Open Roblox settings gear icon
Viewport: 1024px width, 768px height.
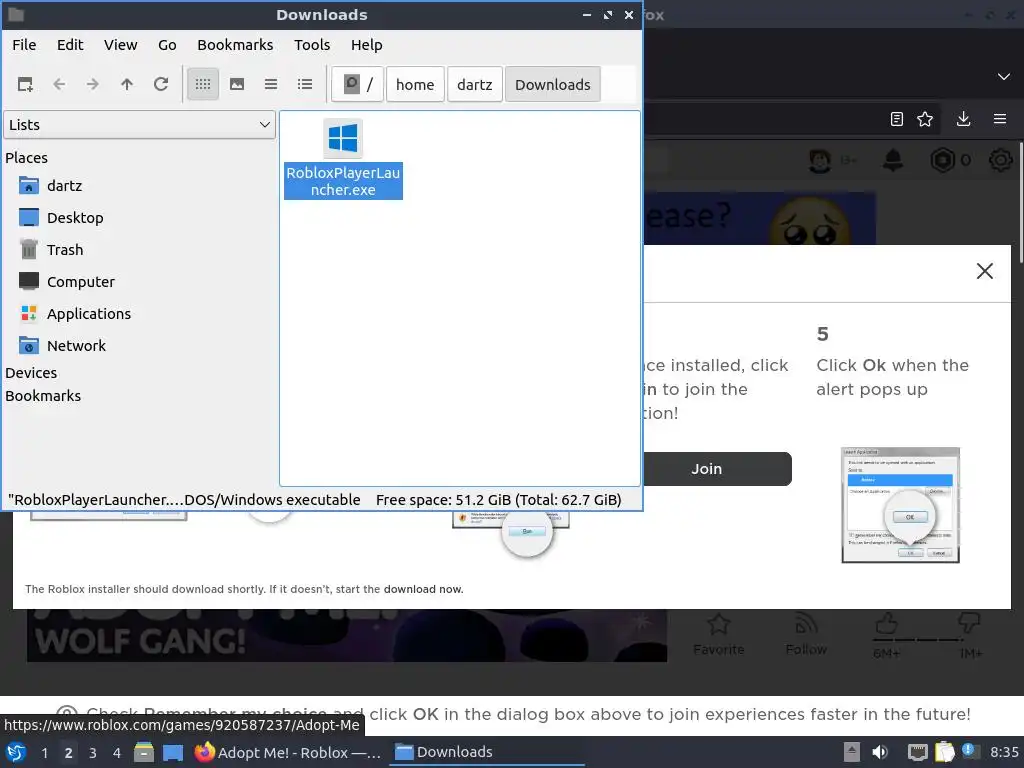point(1000,160)
